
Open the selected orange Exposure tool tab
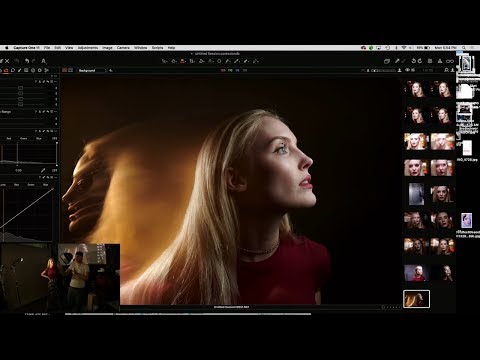pos(6,70)
